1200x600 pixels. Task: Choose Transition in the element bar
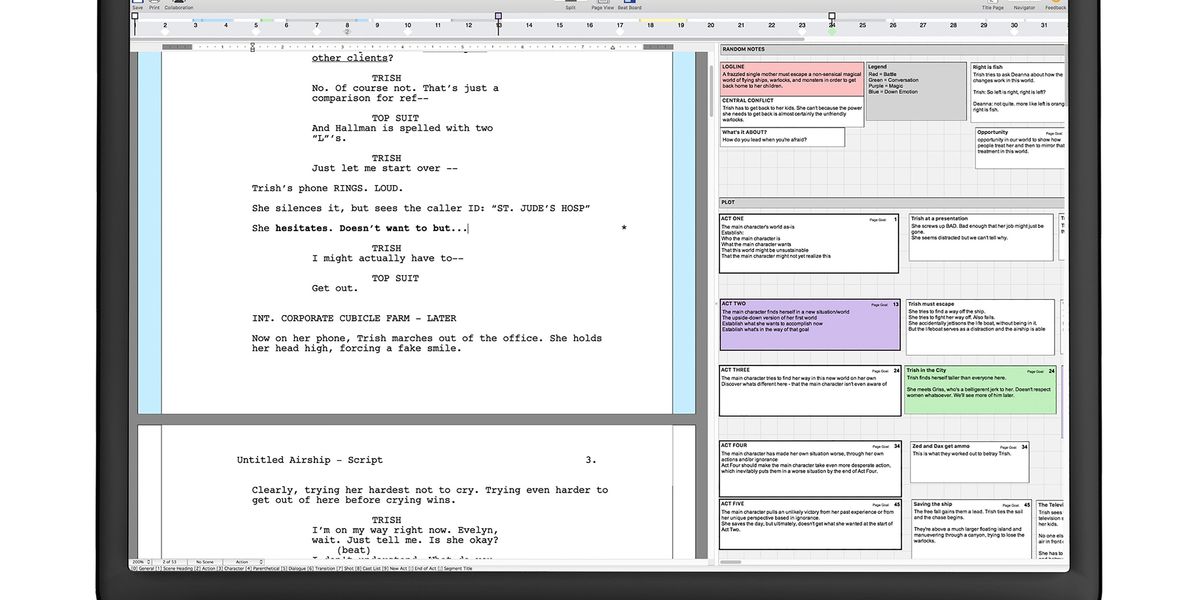tap(325, 569)
